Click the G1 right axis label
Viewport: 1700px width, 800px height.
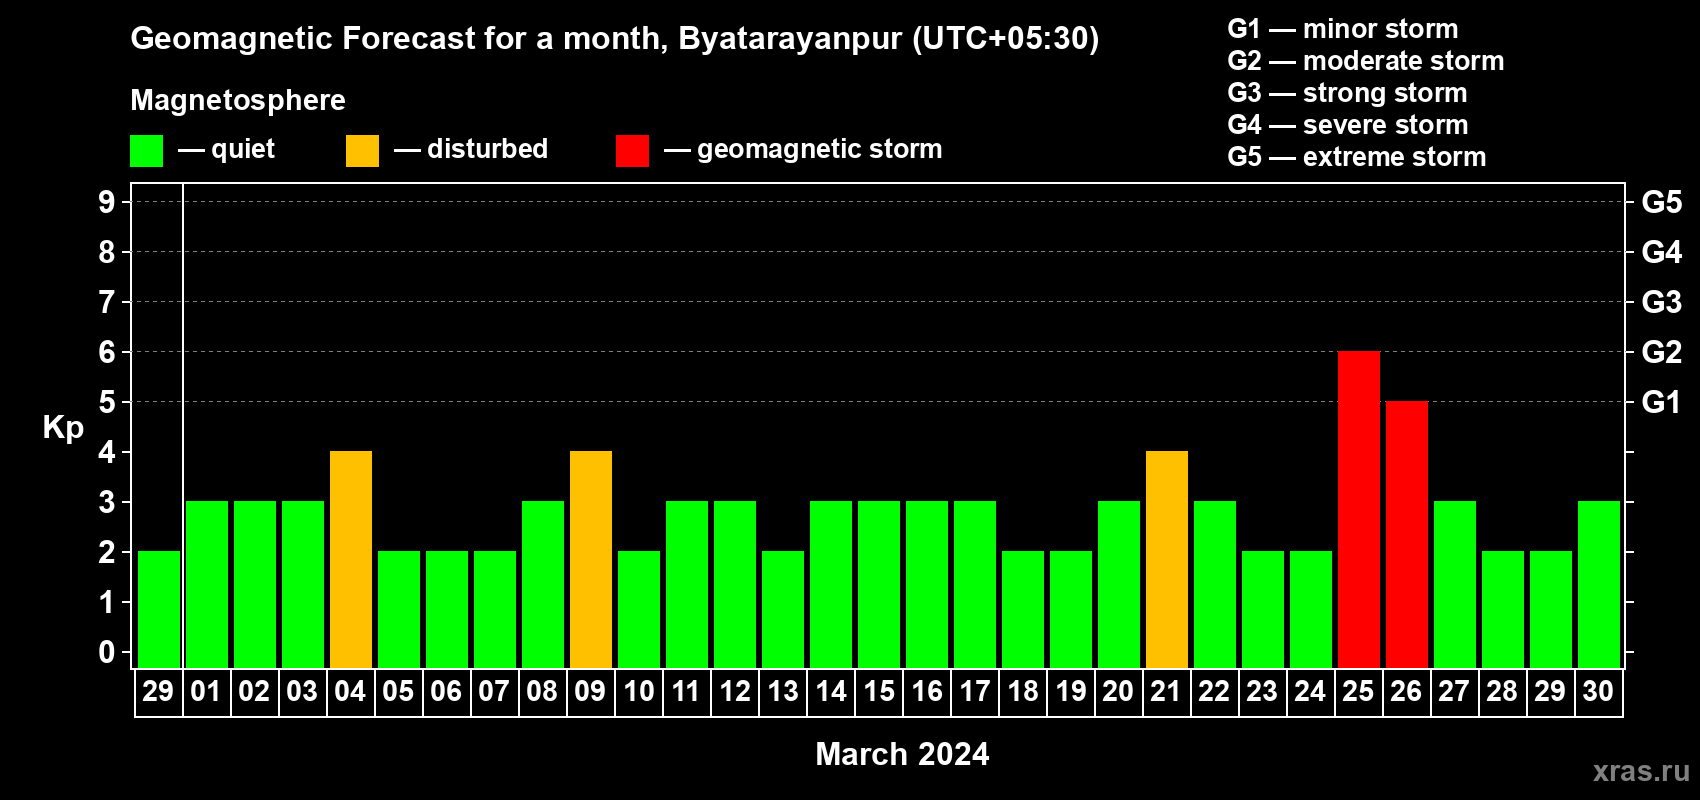(1662, 402)
